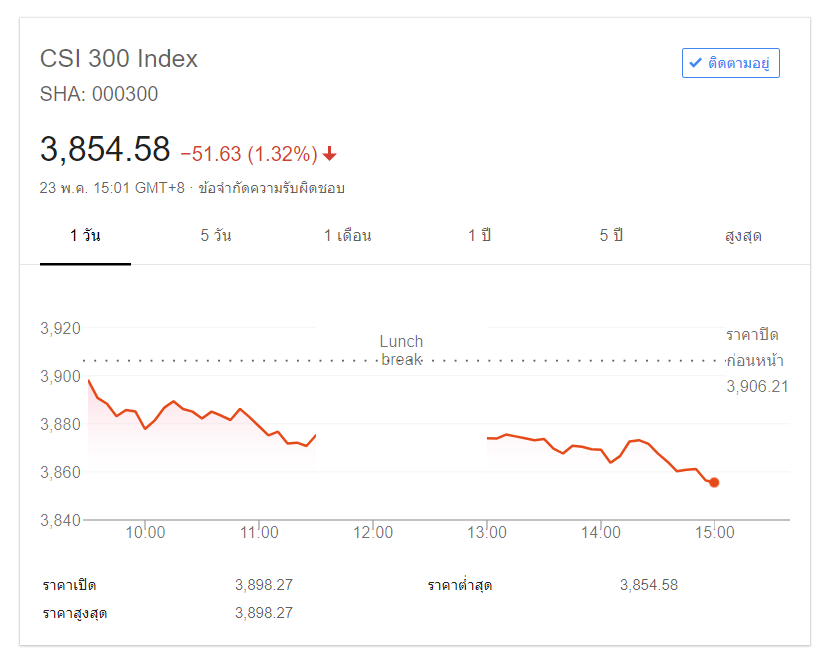The height and width of the screenshot is (657, 824).
Task: Switch to the สูงสุด max range tab
Action: [743, 236]
